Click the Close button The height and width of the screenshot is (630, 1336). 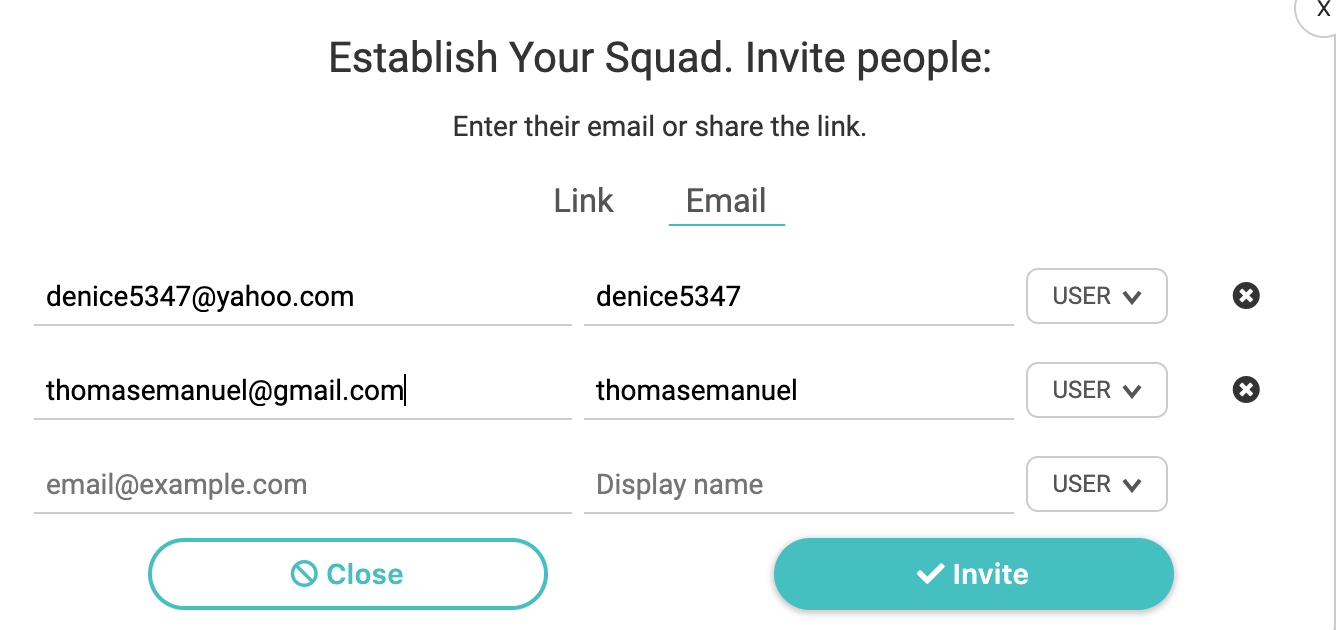pyautogui.click(x=348, y=574)
